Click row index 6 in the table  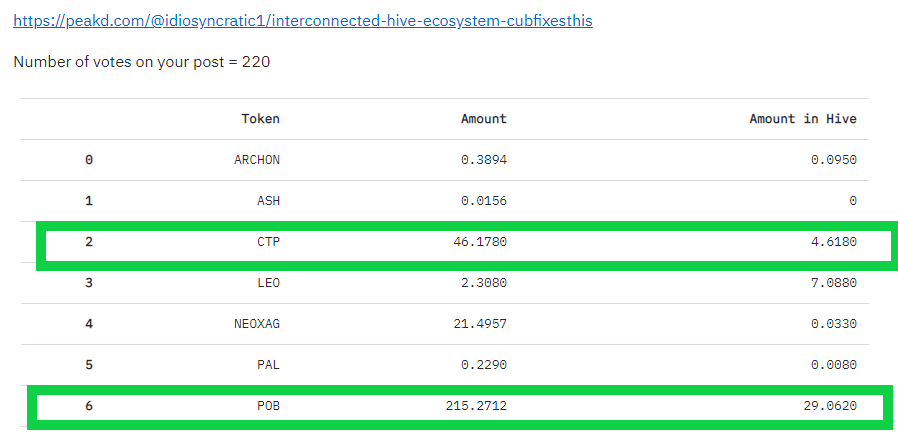point(89,406)
